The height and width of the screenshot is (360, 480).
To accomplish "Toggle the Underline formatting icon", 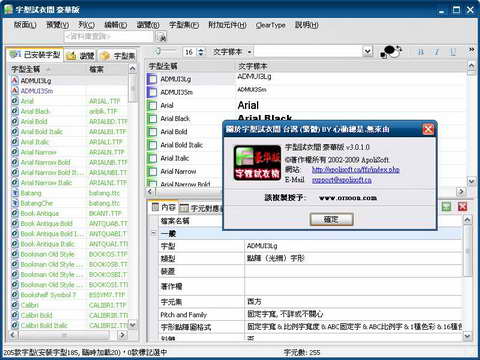I will 453,52.
